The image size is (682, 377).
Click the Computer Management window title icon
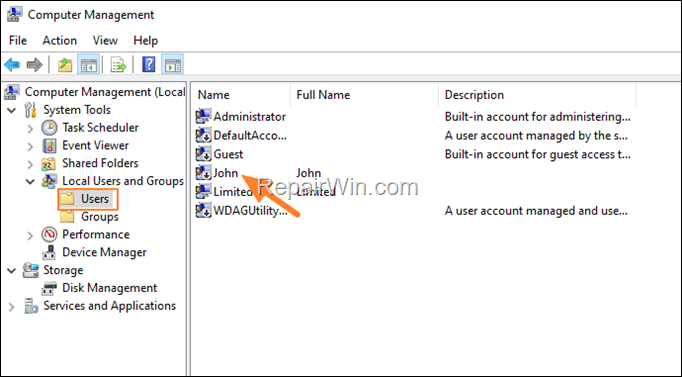(14, 14)
